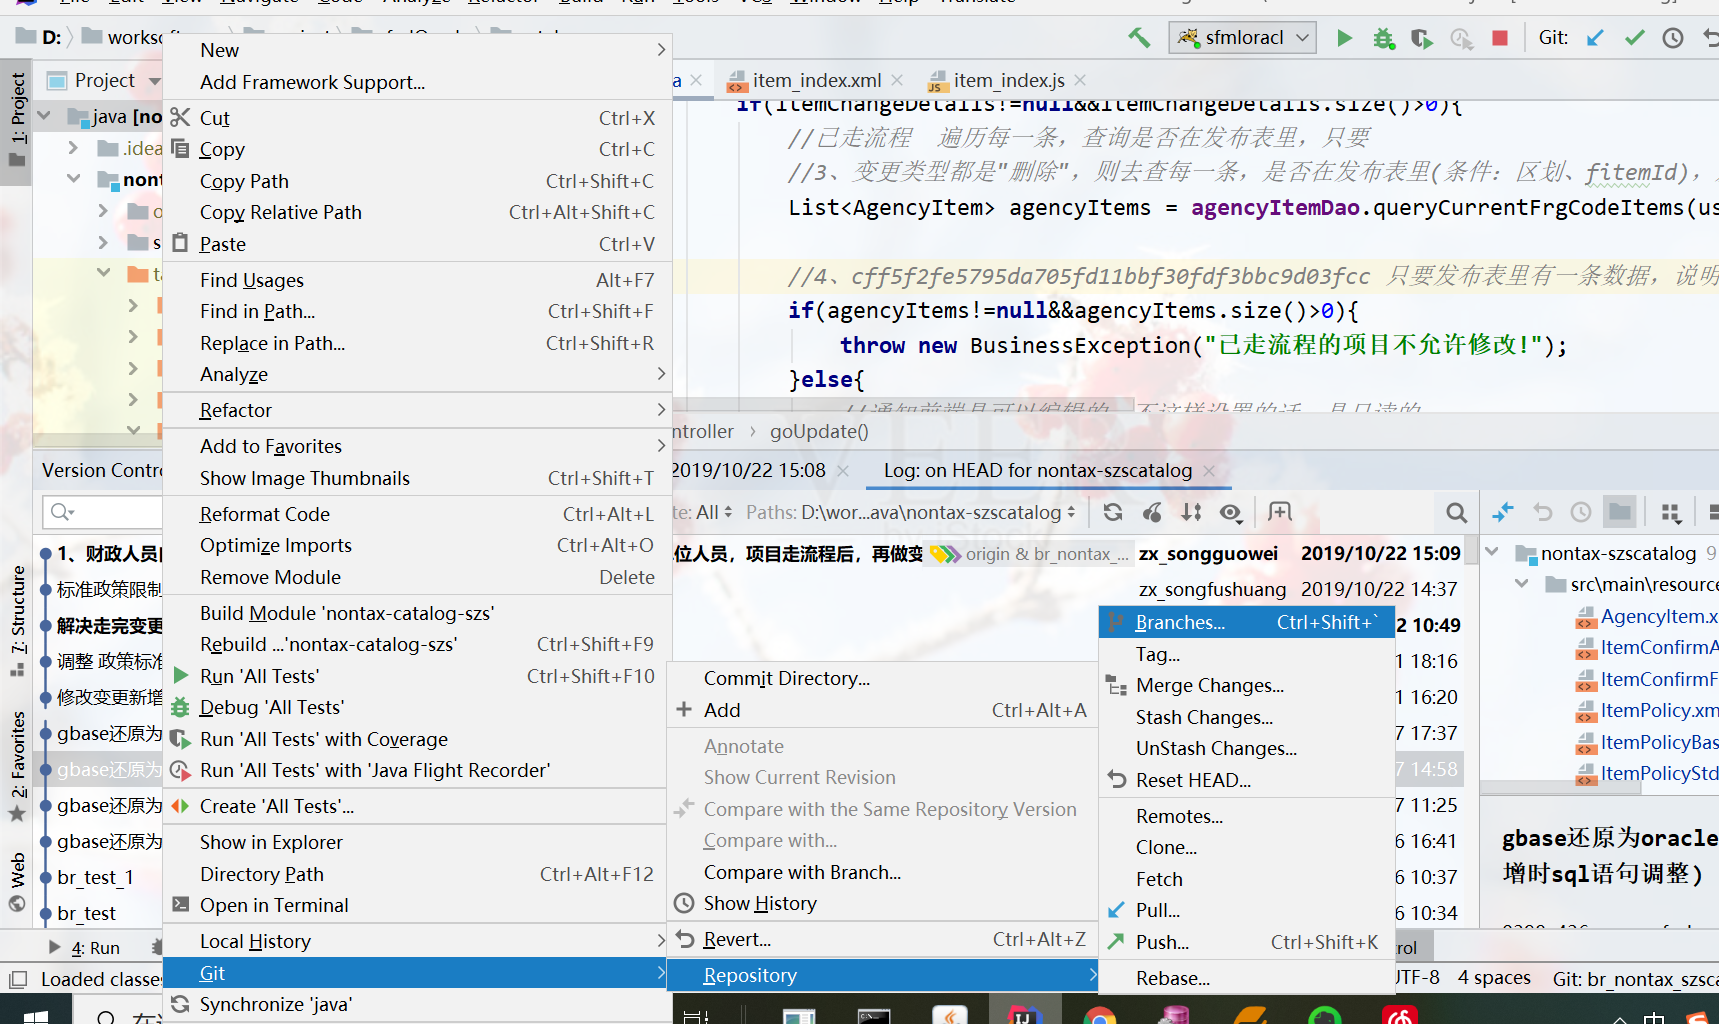The width and height of the screenshot is (1719, 1024).
Task: Show Git history clock icon
Action: [1673, 38]
